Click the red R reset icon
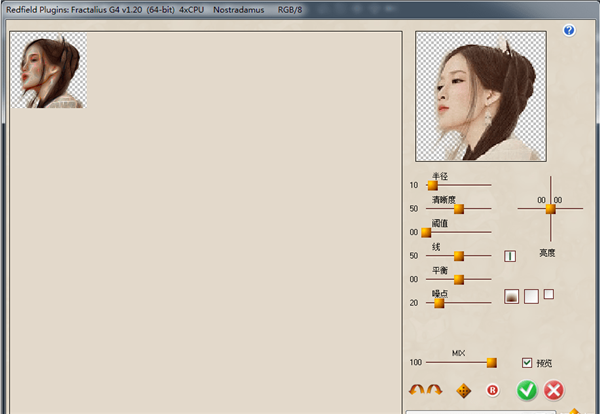Viewport: 600px width, 414px height. pyautogui.click(x=492, y=390)
